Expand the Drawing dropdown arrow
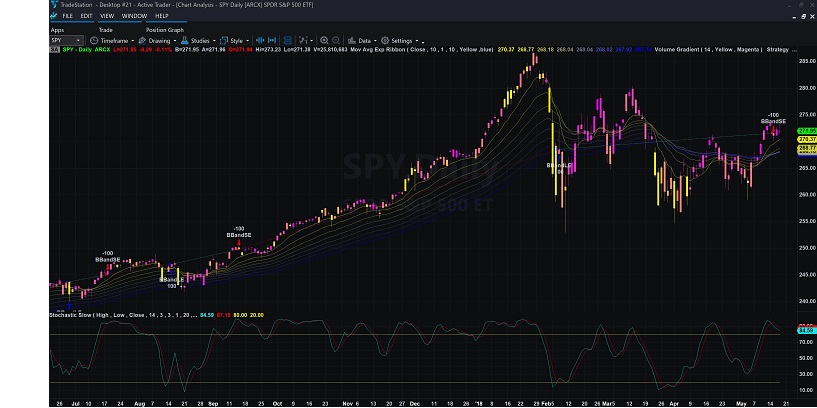The height and width of the screenshot is (408, 817). coord(175,41)
